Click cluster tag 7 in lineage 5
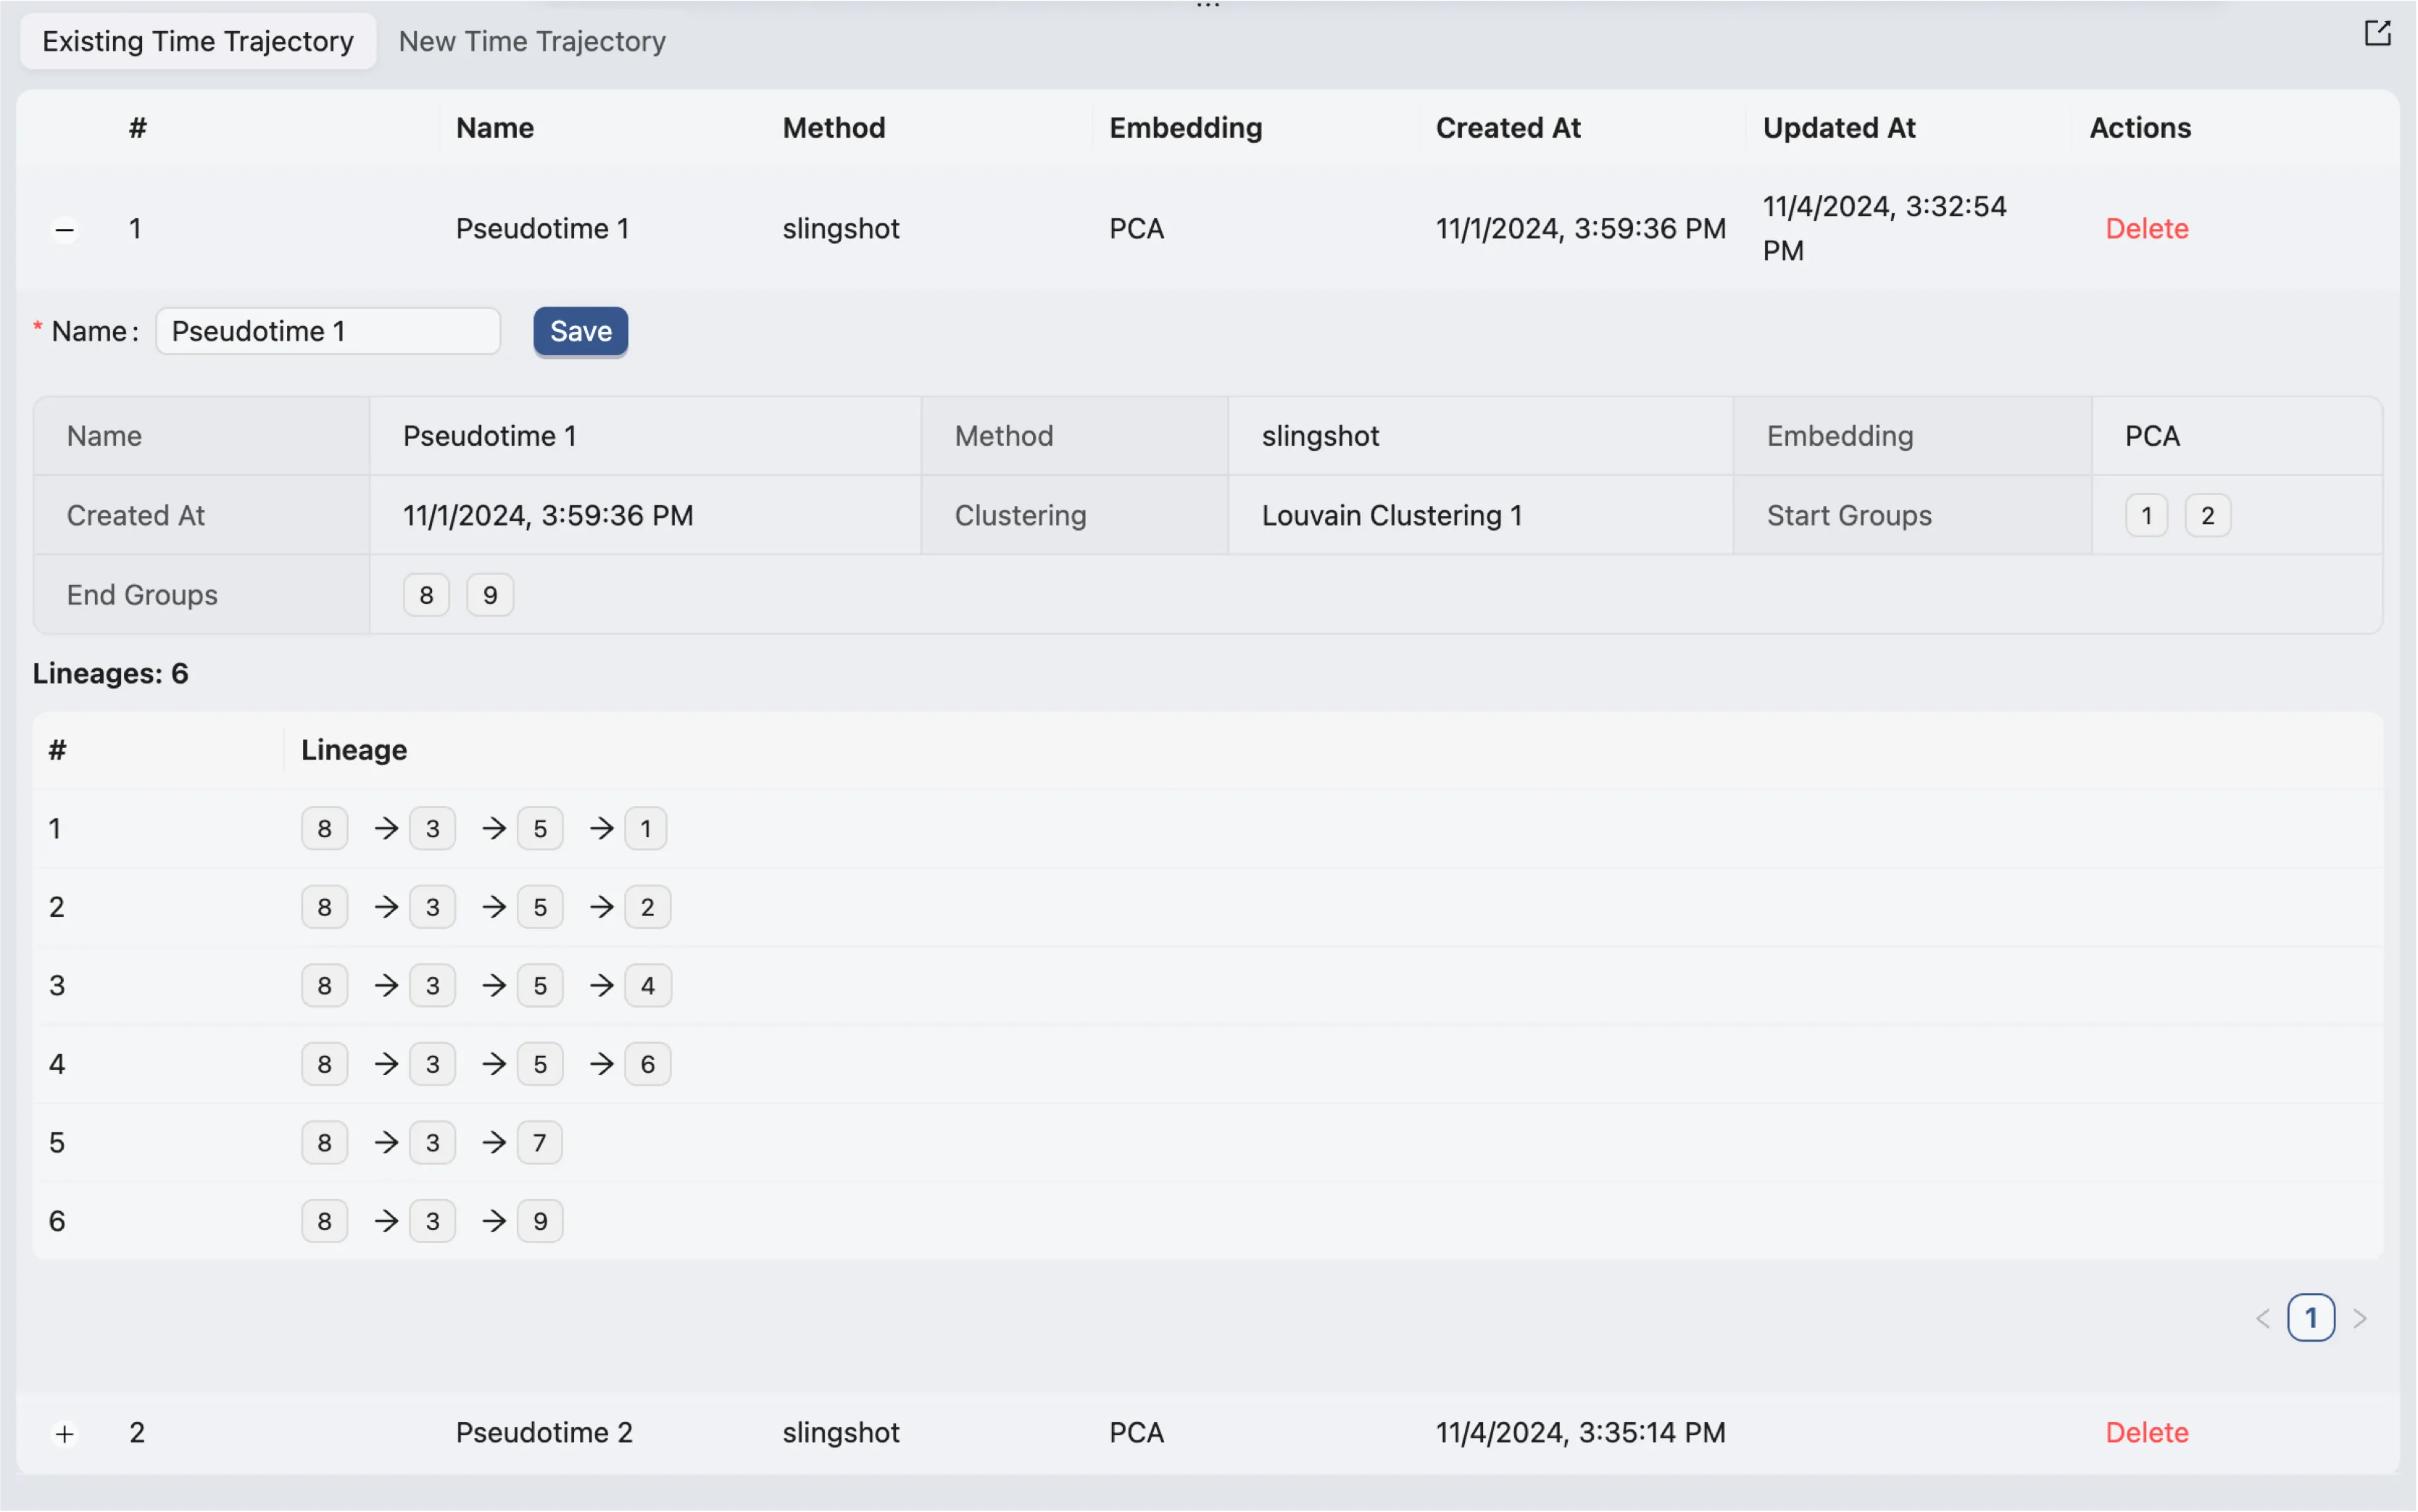The height and width of the screenshot is (1512, 2418). click(539, 1142)
